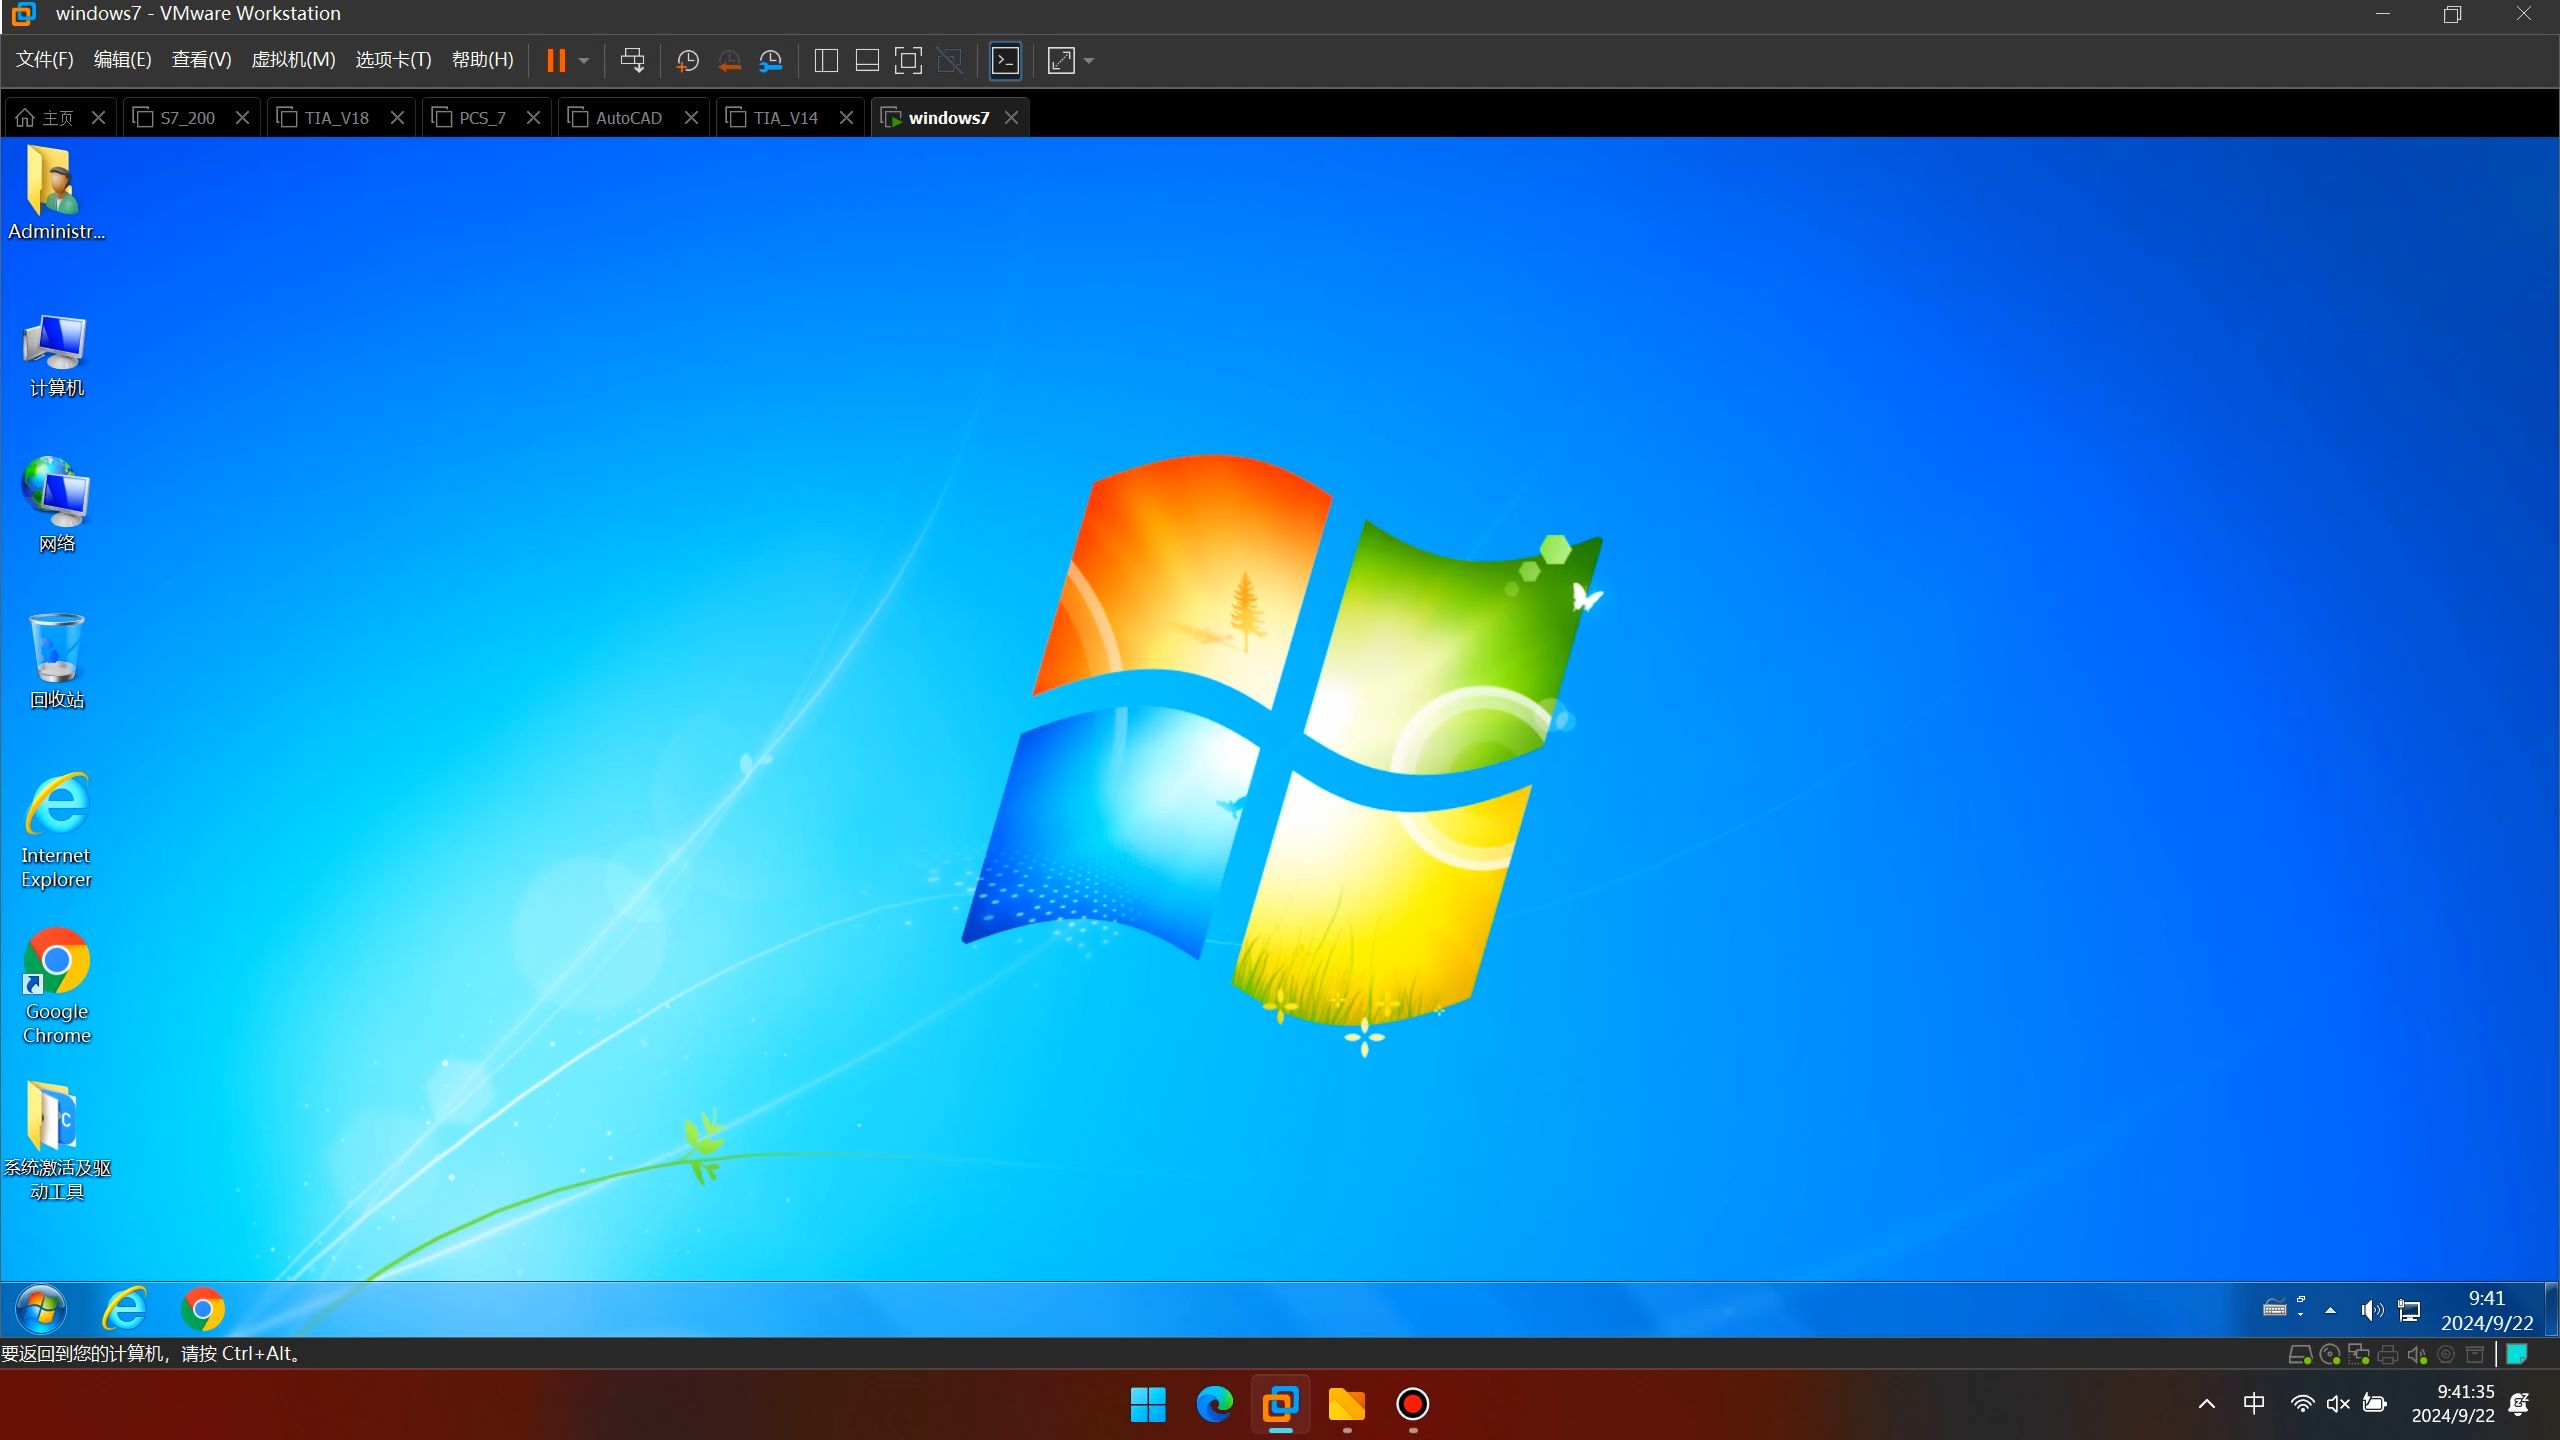
Task: Close the TIA_V18 tab
Action: [x=397, y=118]
